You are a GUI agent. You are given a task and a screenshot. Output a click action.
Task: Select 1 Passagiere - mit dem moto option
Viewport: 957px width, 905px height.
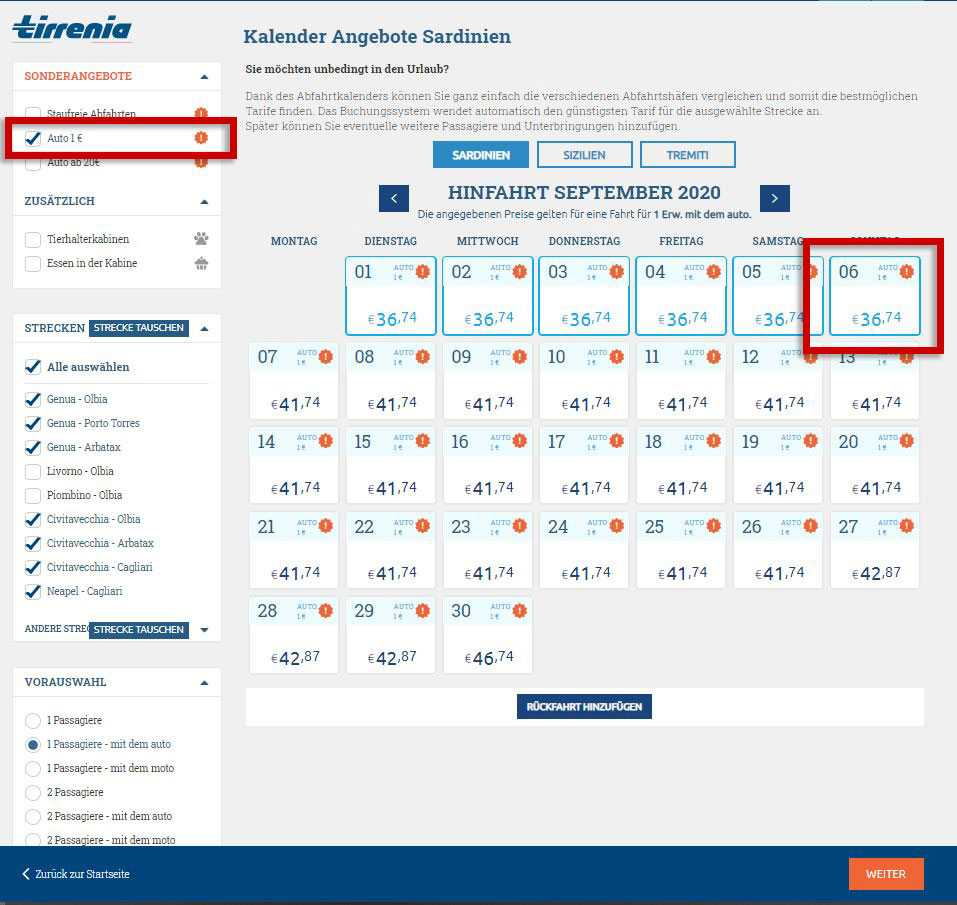33,768
